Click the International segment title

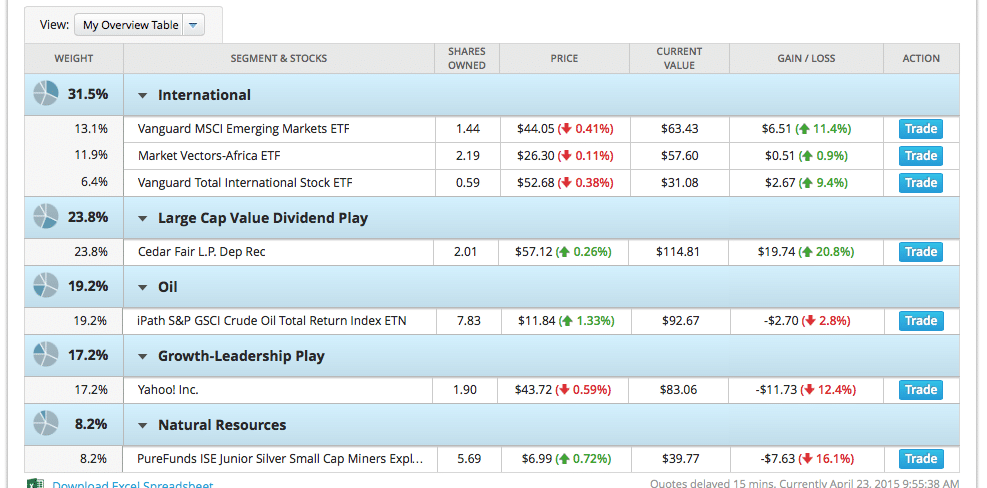pyautogui.click(x=204, y=95)
